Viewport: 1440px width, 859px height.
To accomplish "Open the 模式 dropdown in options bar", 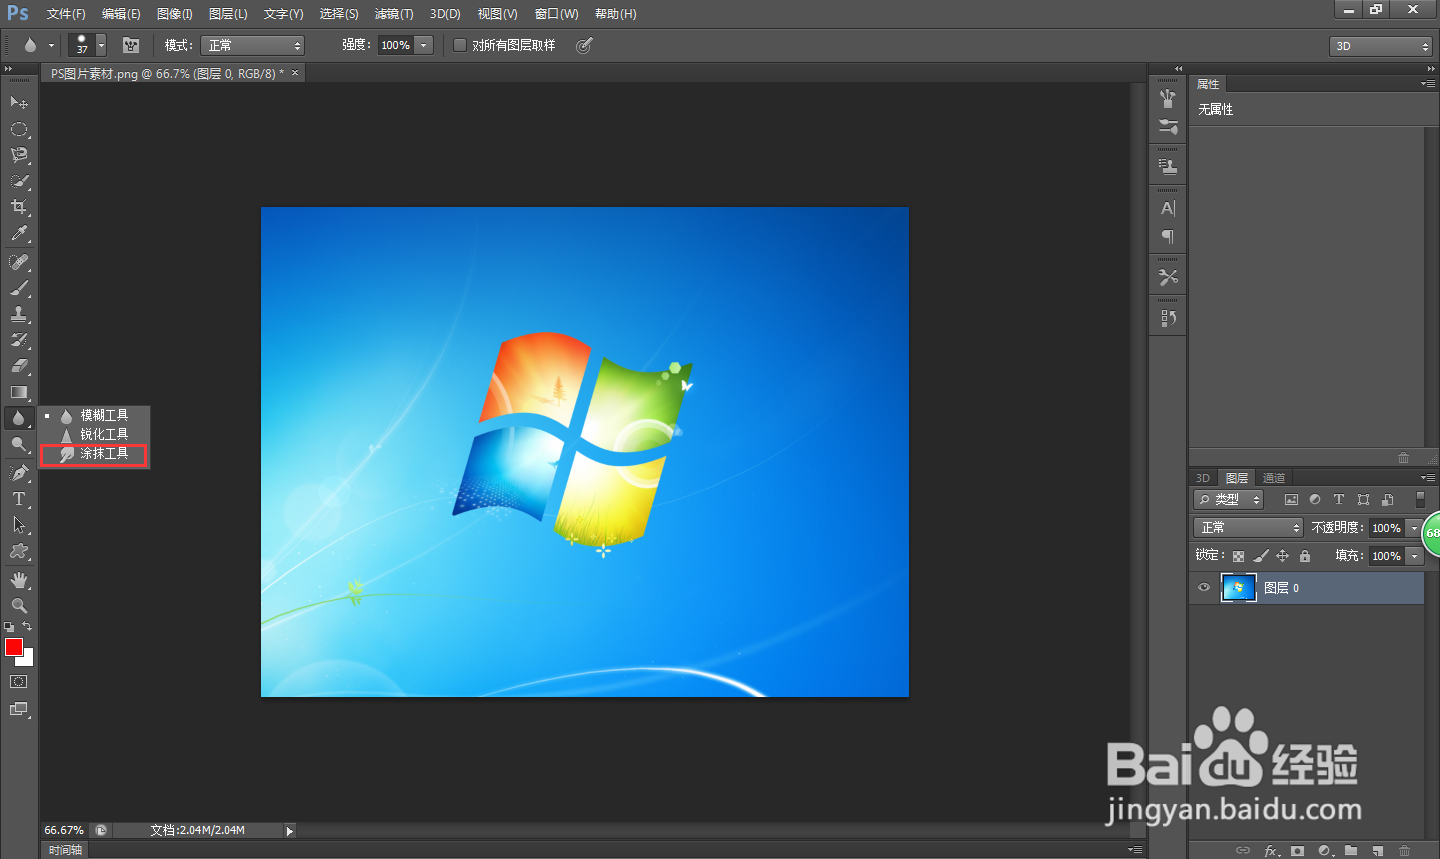I will pos(252,45).
